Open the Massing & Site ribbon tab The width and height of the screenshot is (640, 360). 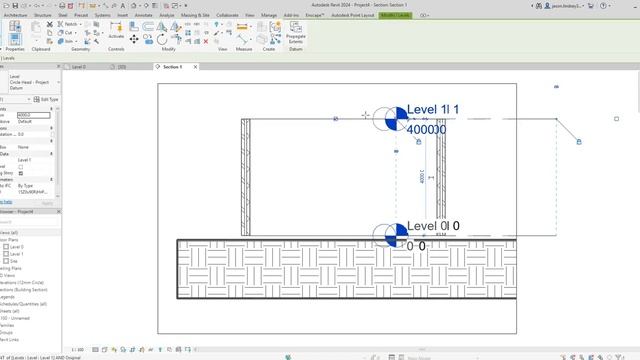[195, 15]
